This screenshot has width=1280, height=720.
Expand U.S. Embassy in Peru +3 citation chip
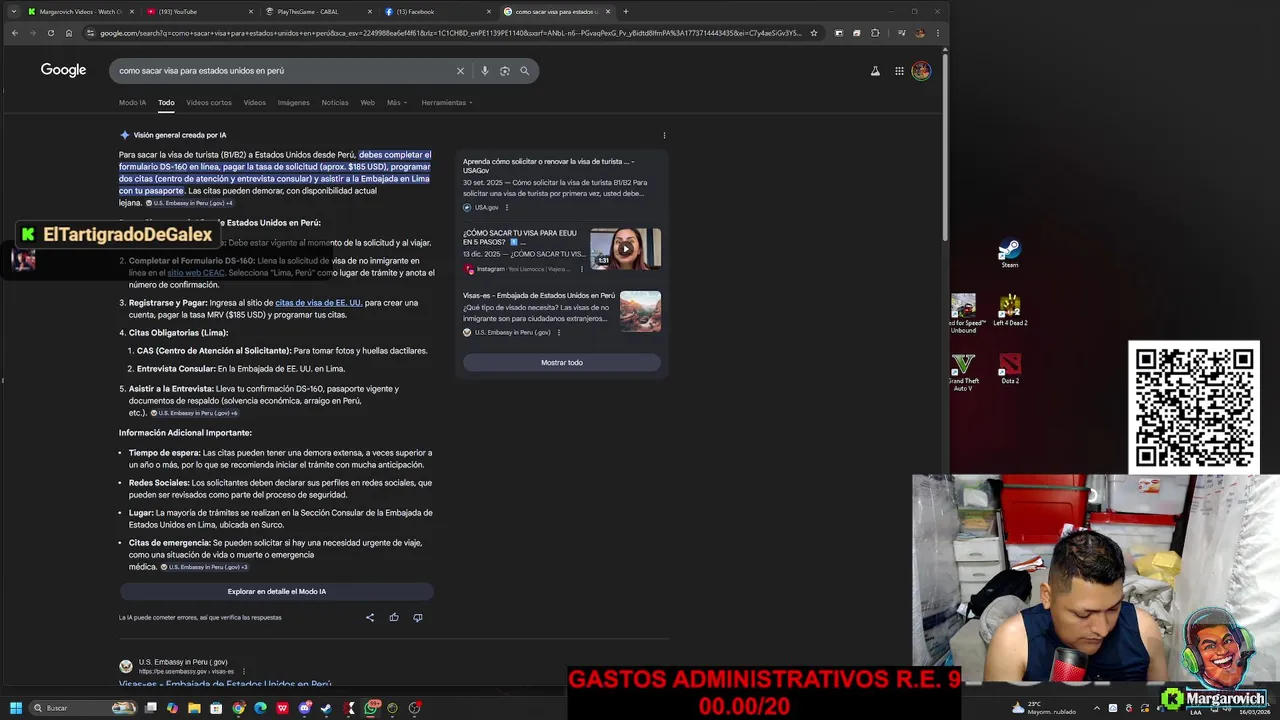[204, 567]
